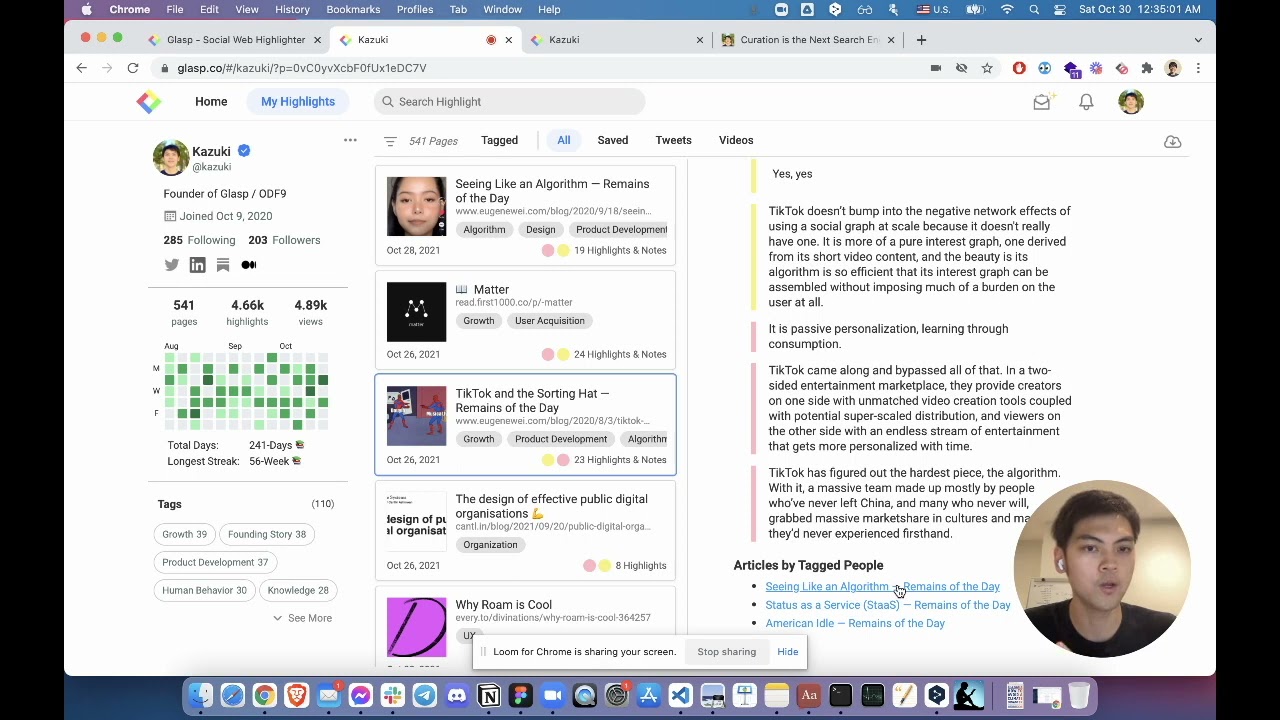Image resolution: width=1280 pixels, height=720 pixels.
Task: Open Kazuki's Substack bookmark icon
Action: pos(223,265)
